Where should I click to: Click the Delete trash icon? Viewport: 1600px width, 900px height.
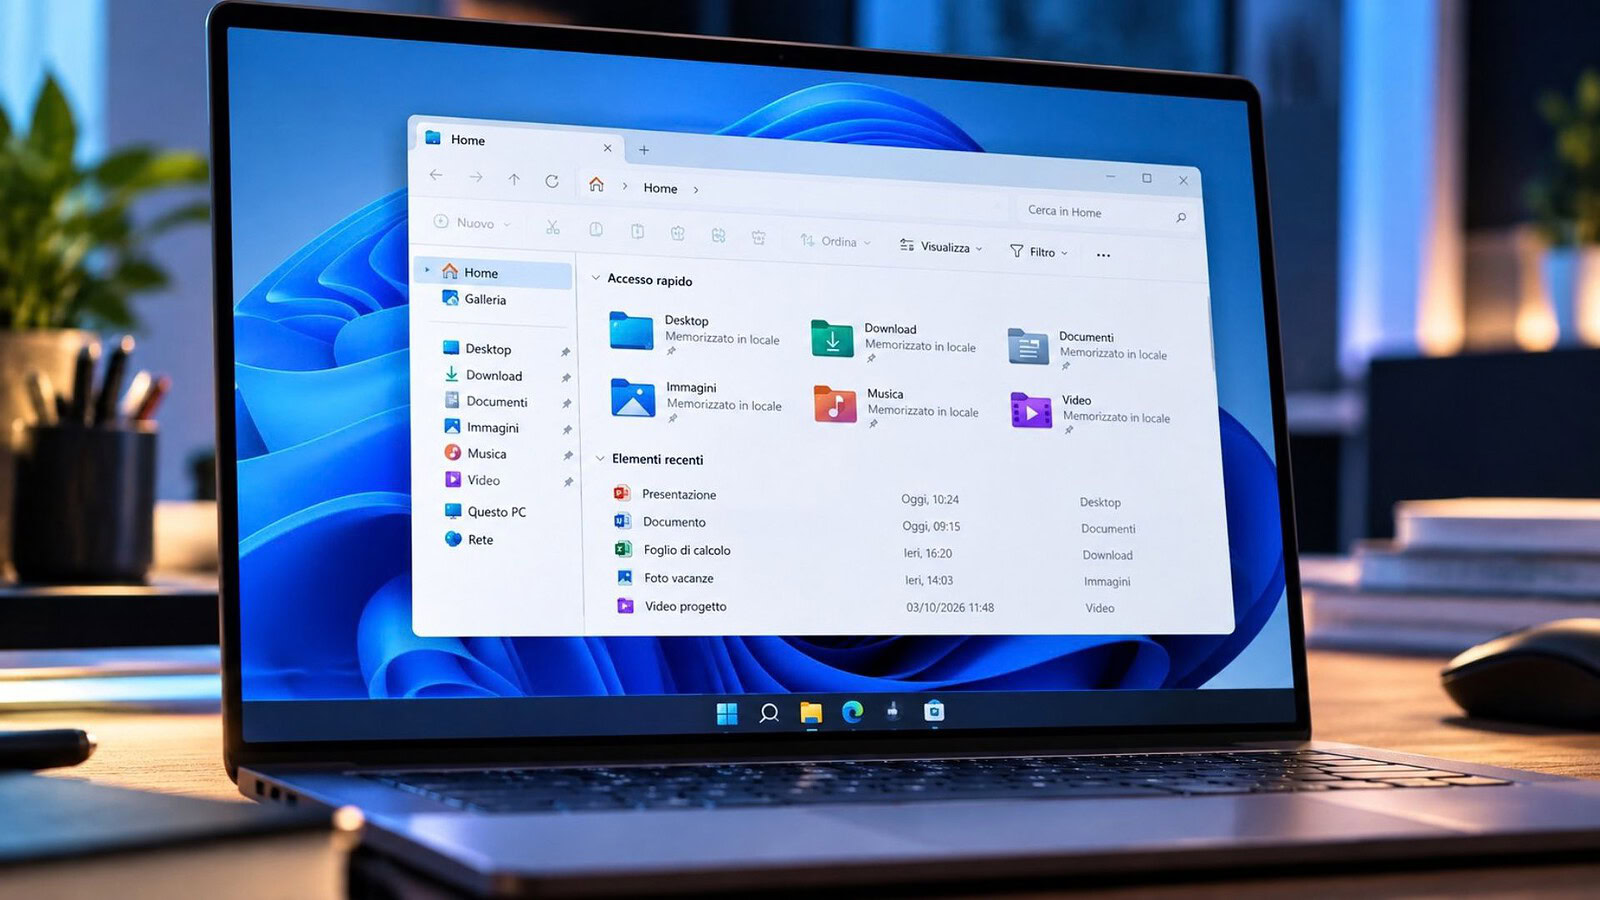pos(759,237)
